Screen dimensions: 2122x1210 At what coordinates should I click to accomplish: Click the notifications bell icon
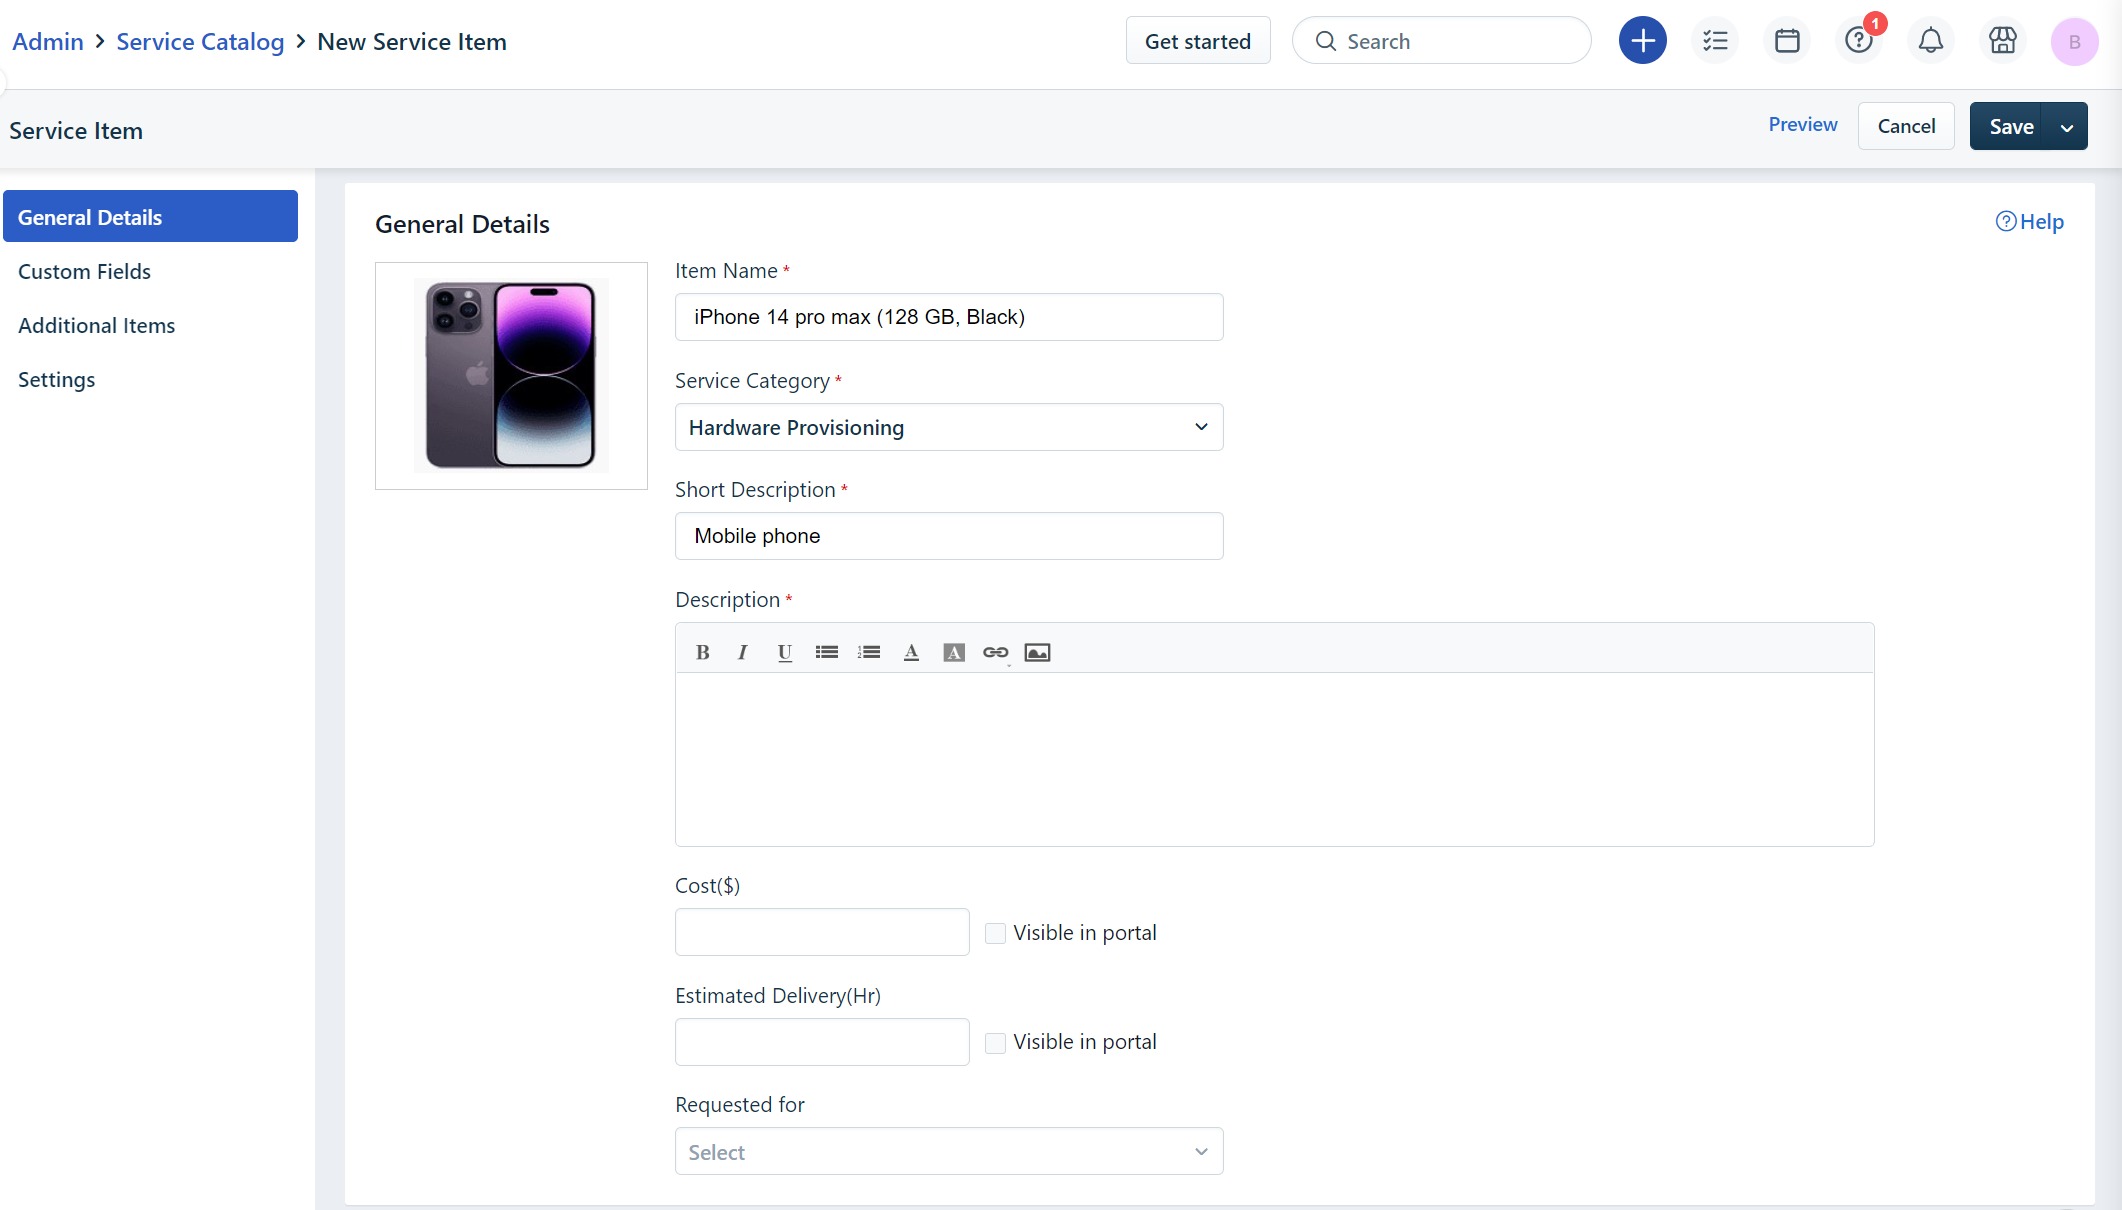[1930, 41]
